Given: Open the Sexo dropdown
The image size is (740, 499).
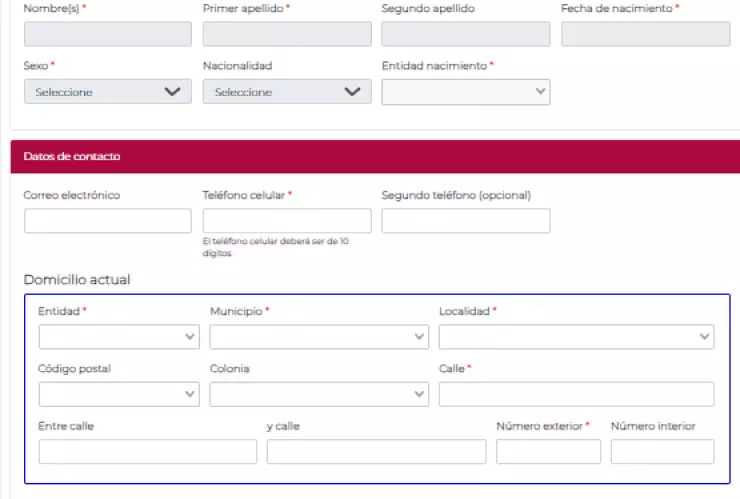Looking at the screenshot, I should click(107, 92).
